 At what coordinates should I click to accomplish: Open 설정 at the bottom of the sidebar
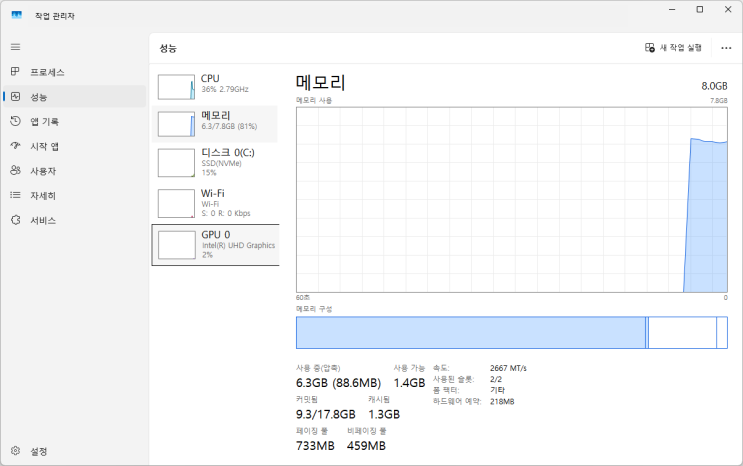coord(39,451)
